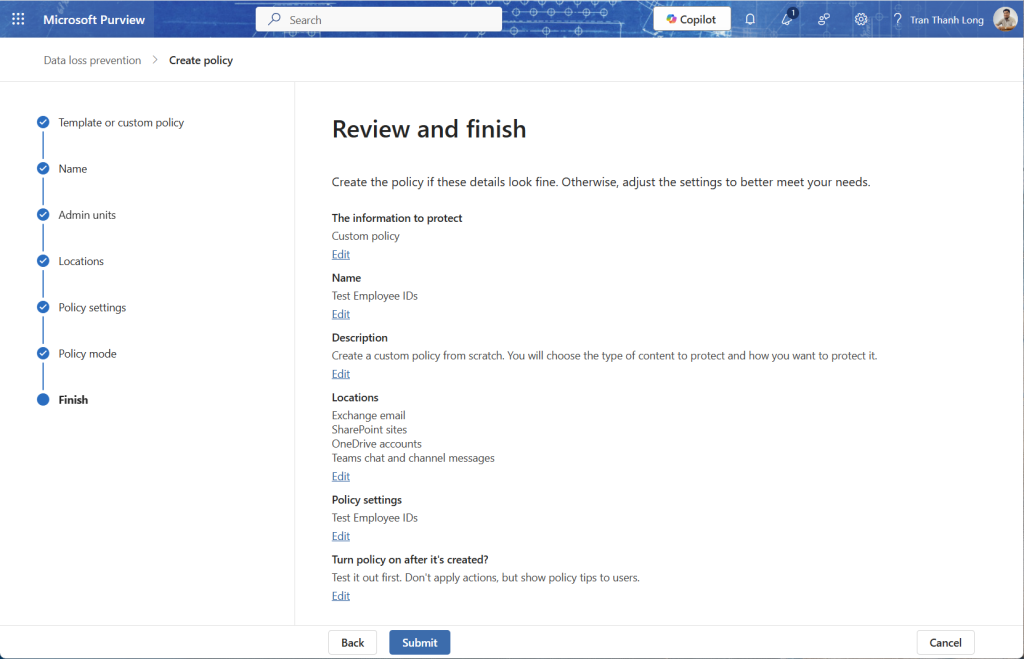Screen dimensions: 1024x659
Task: Click the Search box
Action: tap(379, 19)
